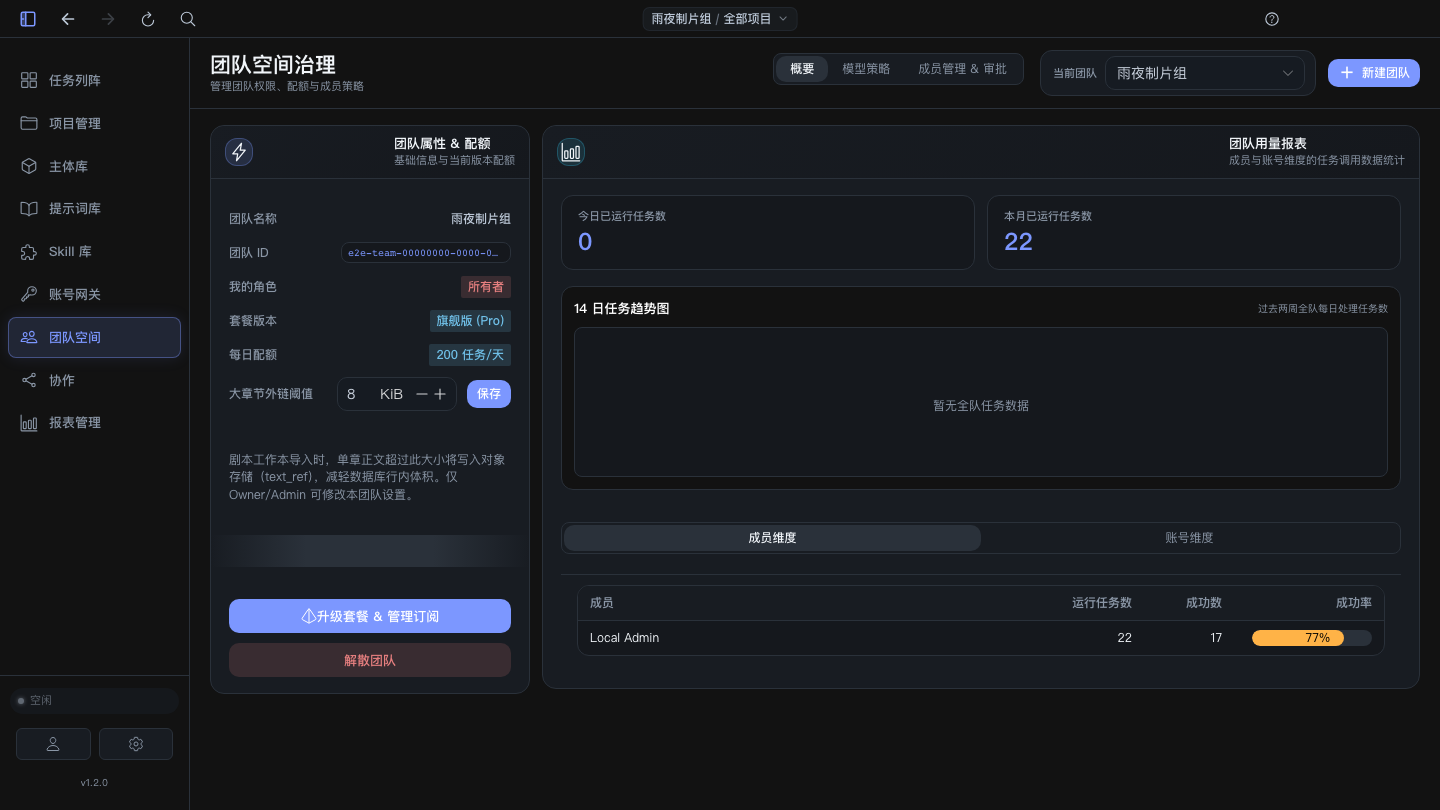Reload with the refresh icon
The image size is (1440, 810).
[148, 19]
